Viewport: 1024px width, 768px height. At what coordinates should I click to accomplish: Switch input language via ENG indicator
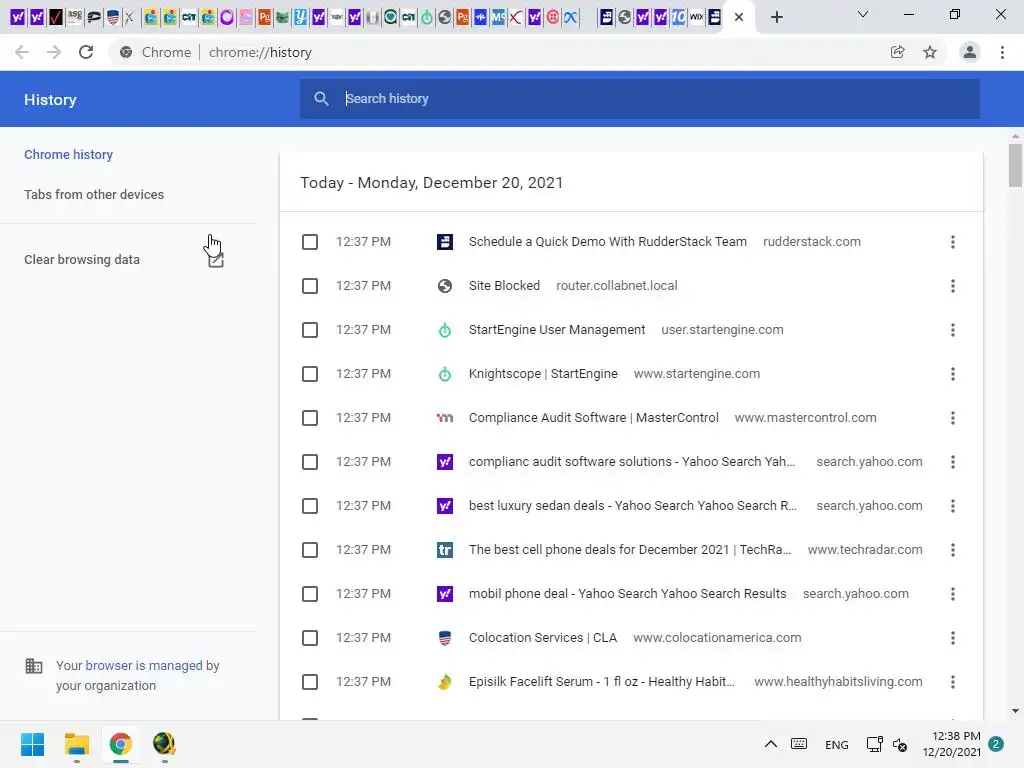point(837,744)
